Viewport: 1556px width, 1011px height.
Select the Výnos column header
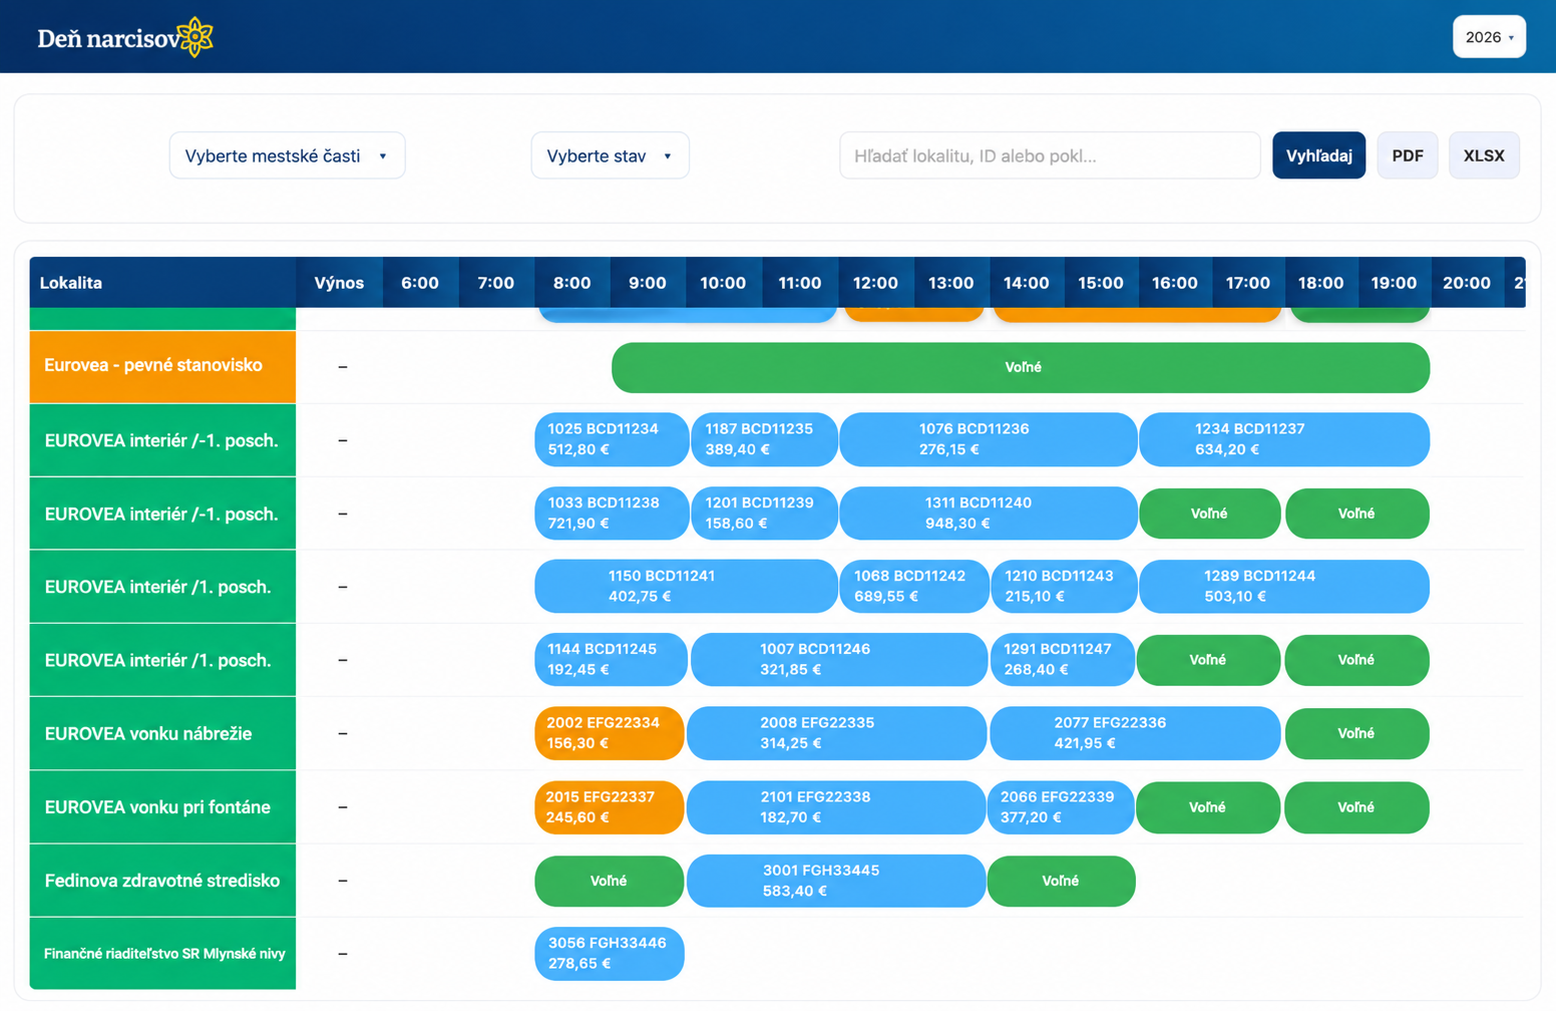click(x=339, y=283)
